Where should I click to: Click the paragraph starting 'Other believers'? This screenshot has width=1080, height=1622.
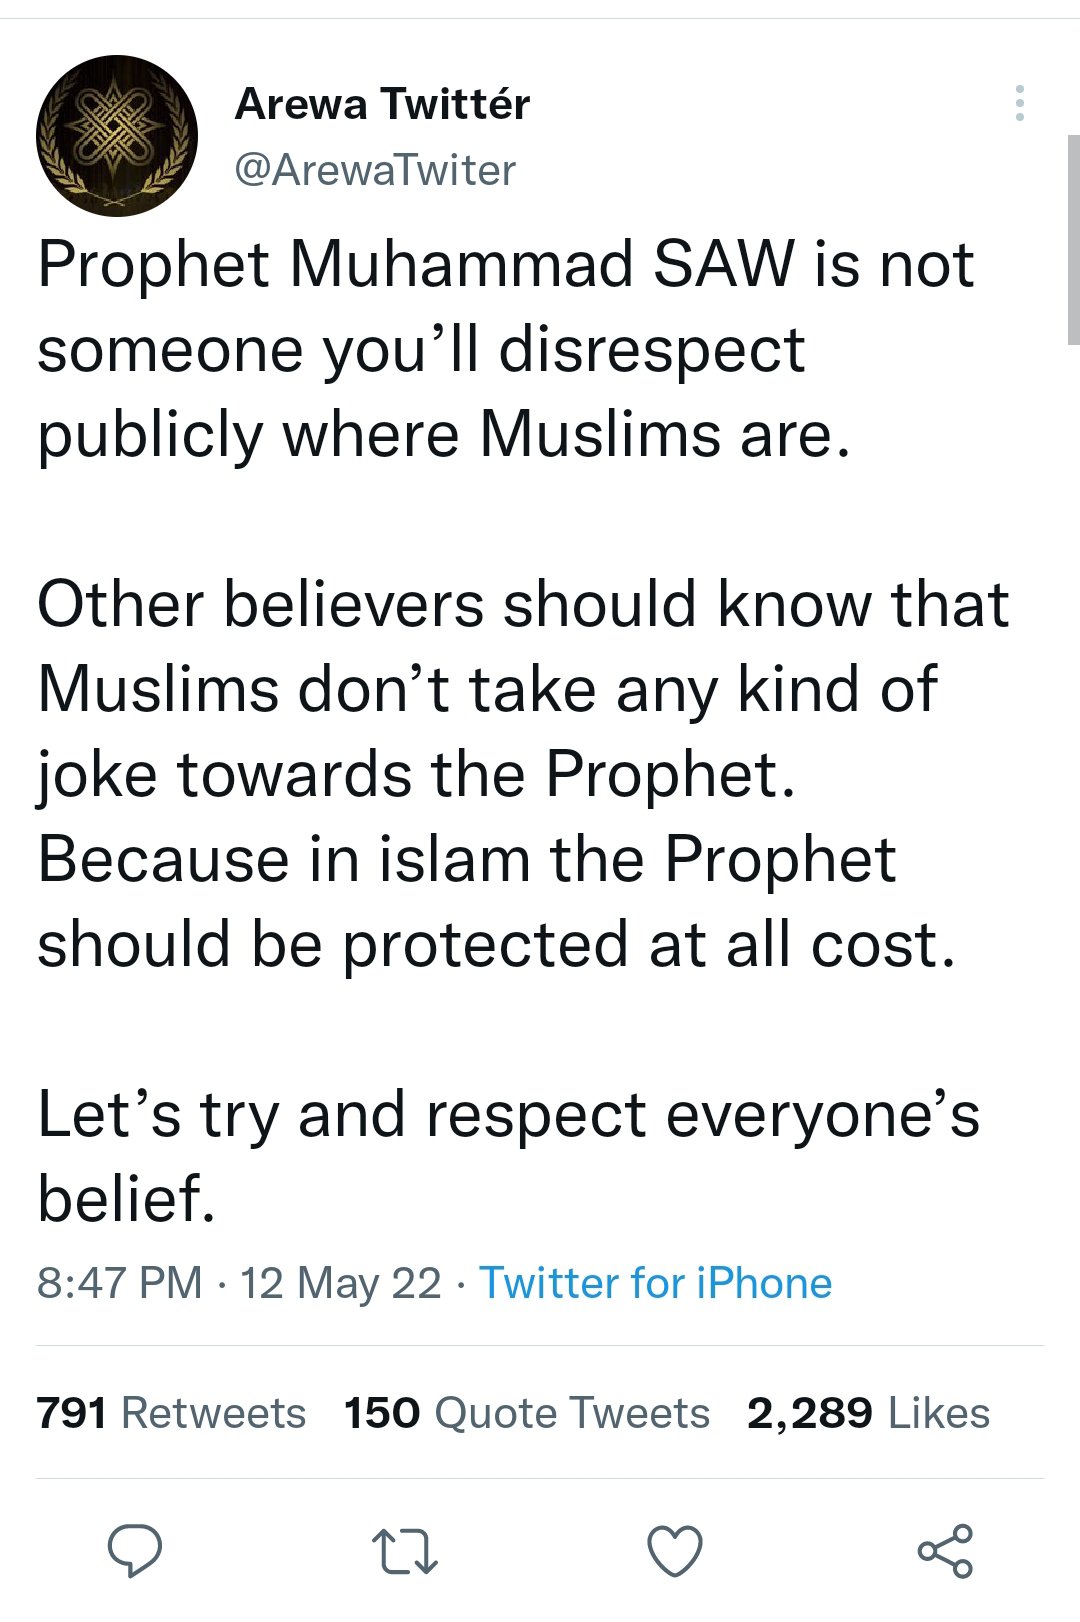[523, 775]
